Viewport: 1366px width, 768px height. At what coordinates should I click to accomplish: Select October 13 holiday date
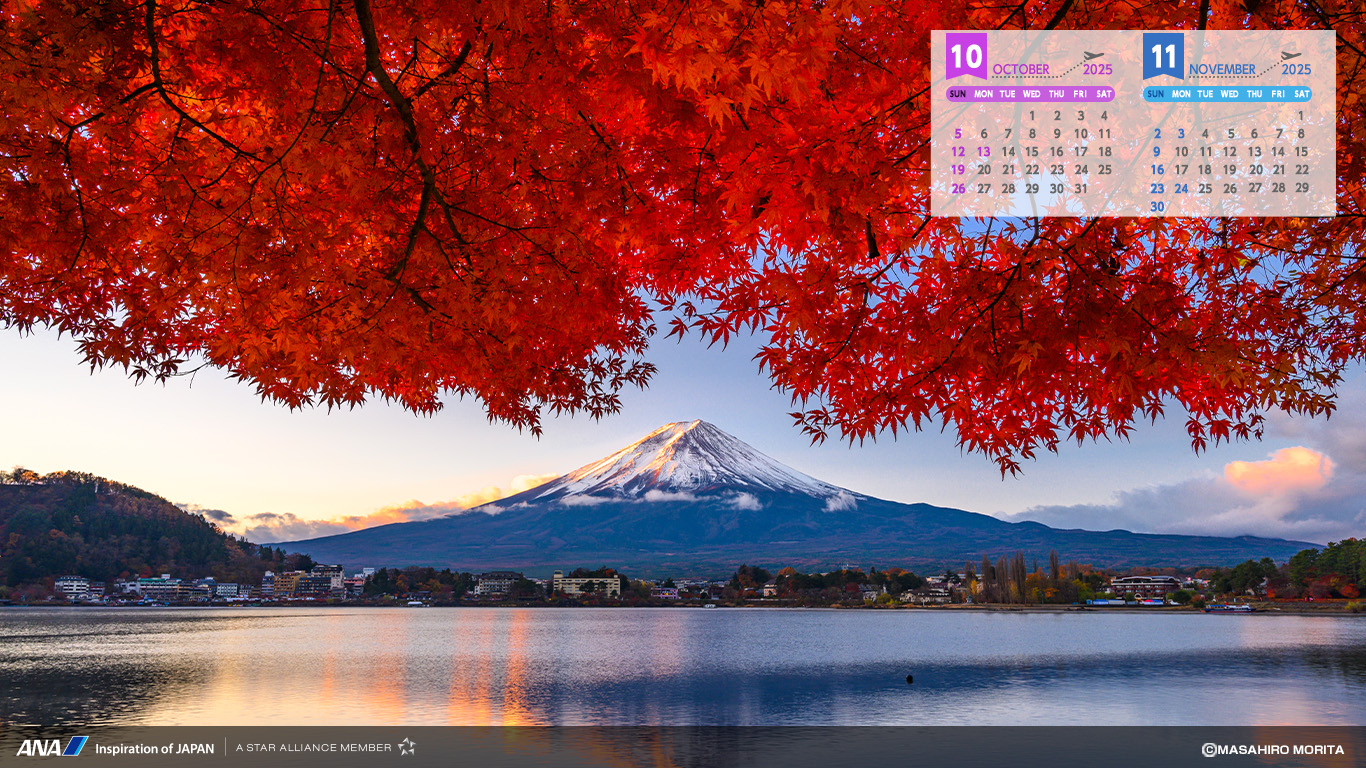pos(983,152)
